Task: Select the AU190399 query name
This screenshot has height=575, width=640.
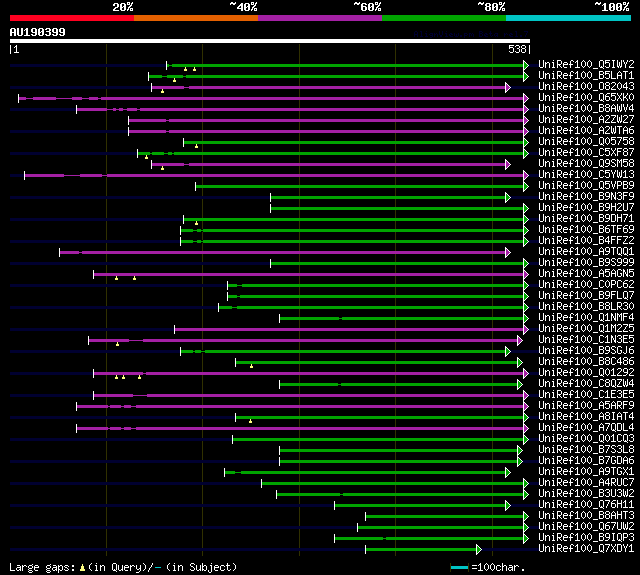Action: coord(38,32)
